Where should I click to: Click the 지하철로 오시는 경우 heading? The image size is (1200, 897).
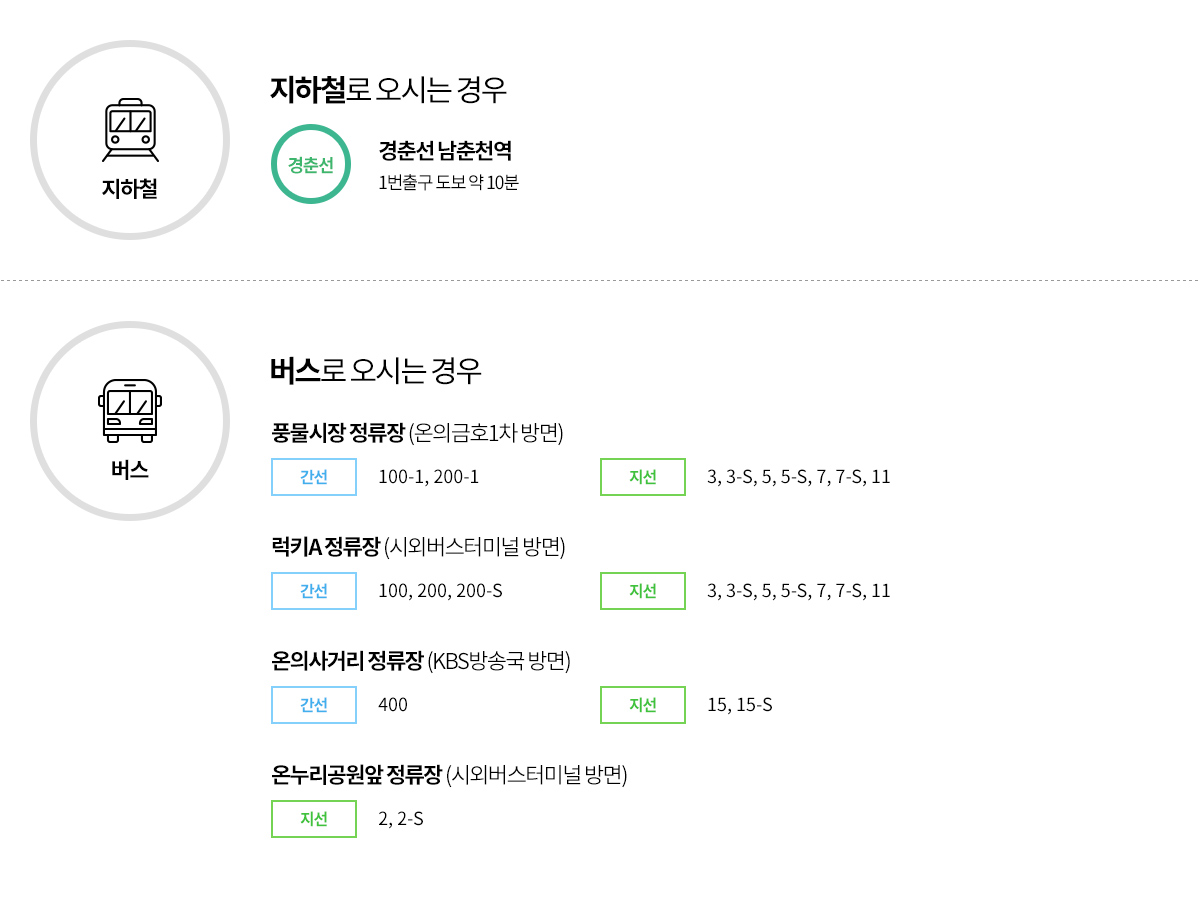[388, 90]
